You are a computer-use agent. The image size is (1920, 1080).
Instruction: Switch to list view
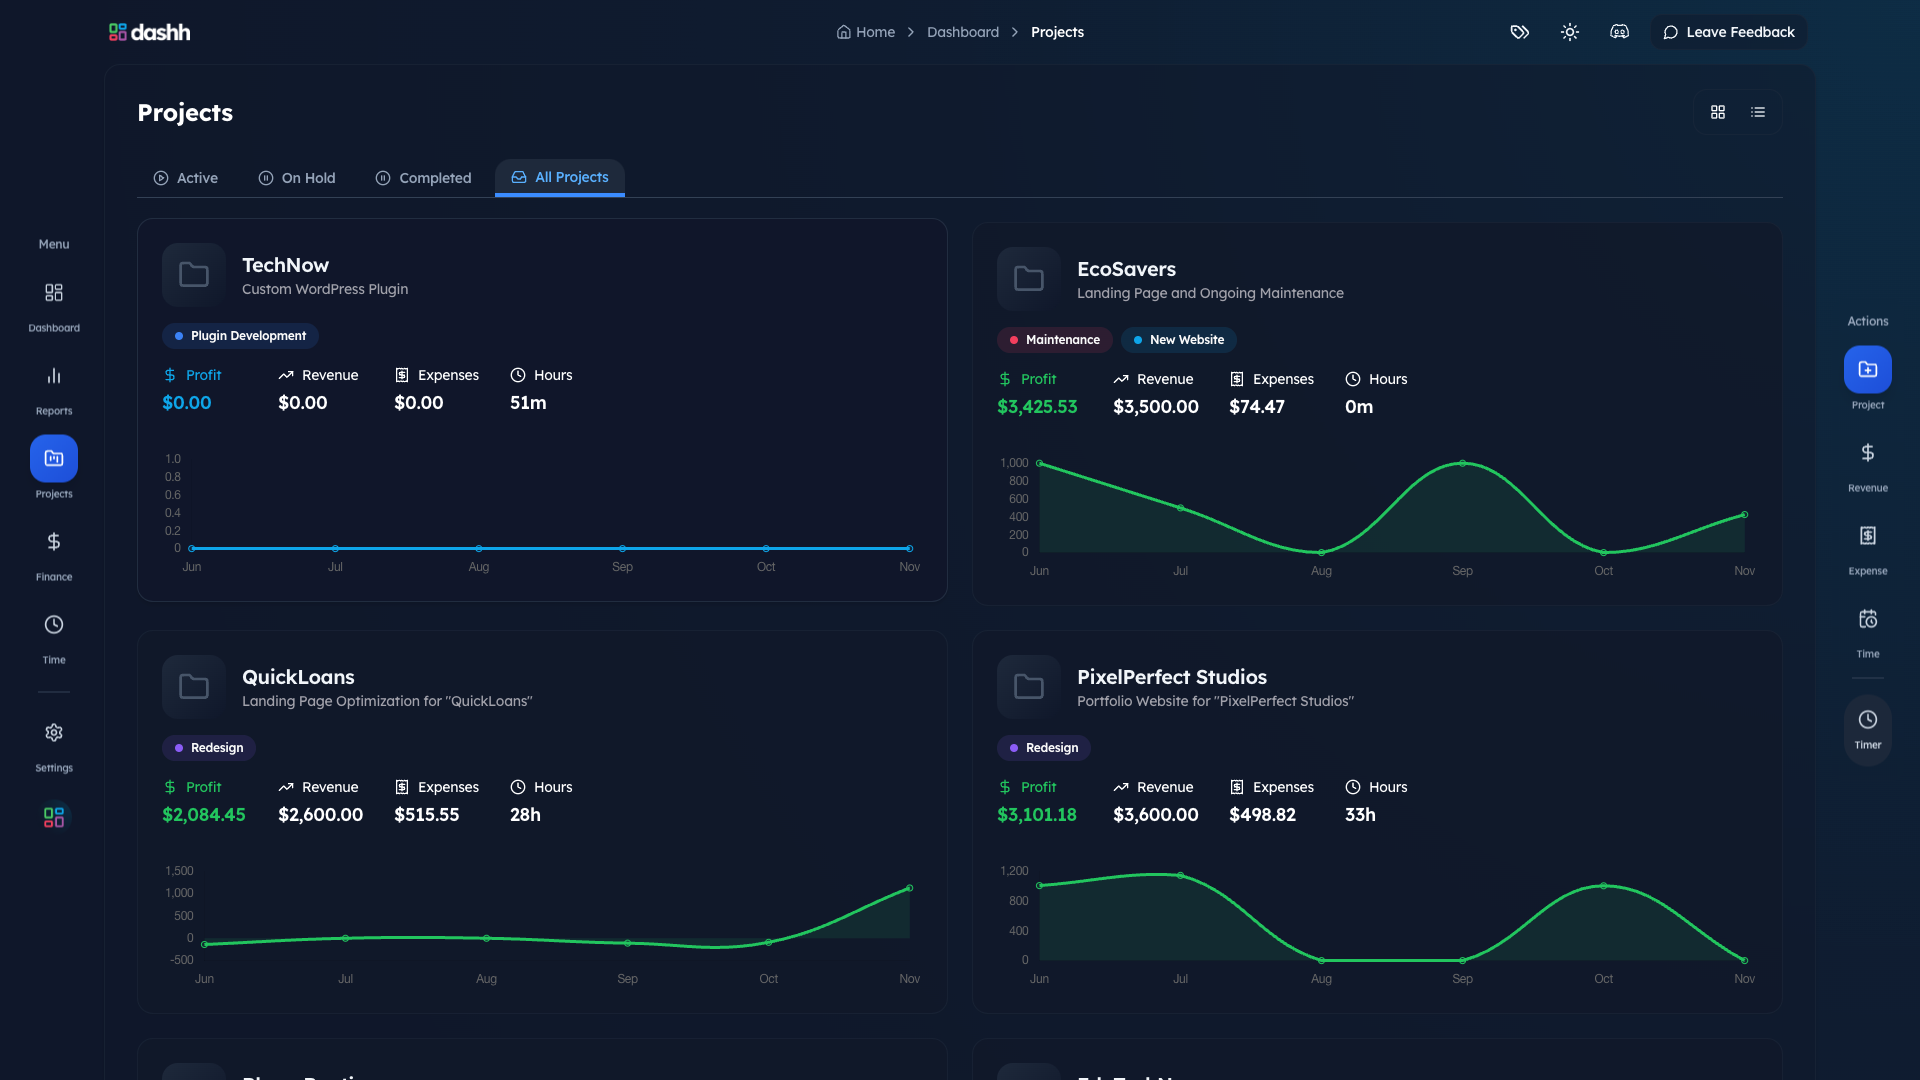[1757, 112]
